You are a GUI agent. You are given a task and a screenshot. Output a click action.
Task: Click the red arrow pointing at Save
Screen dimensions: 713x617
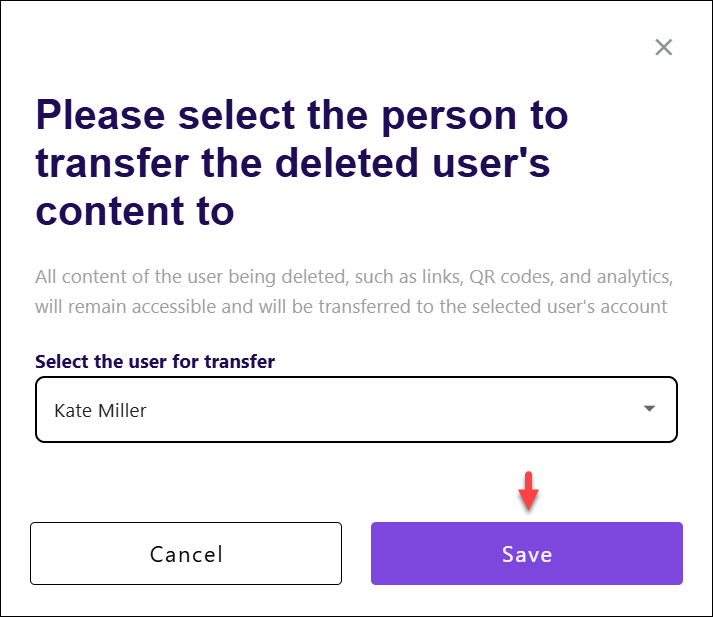(x=528, y=491)
